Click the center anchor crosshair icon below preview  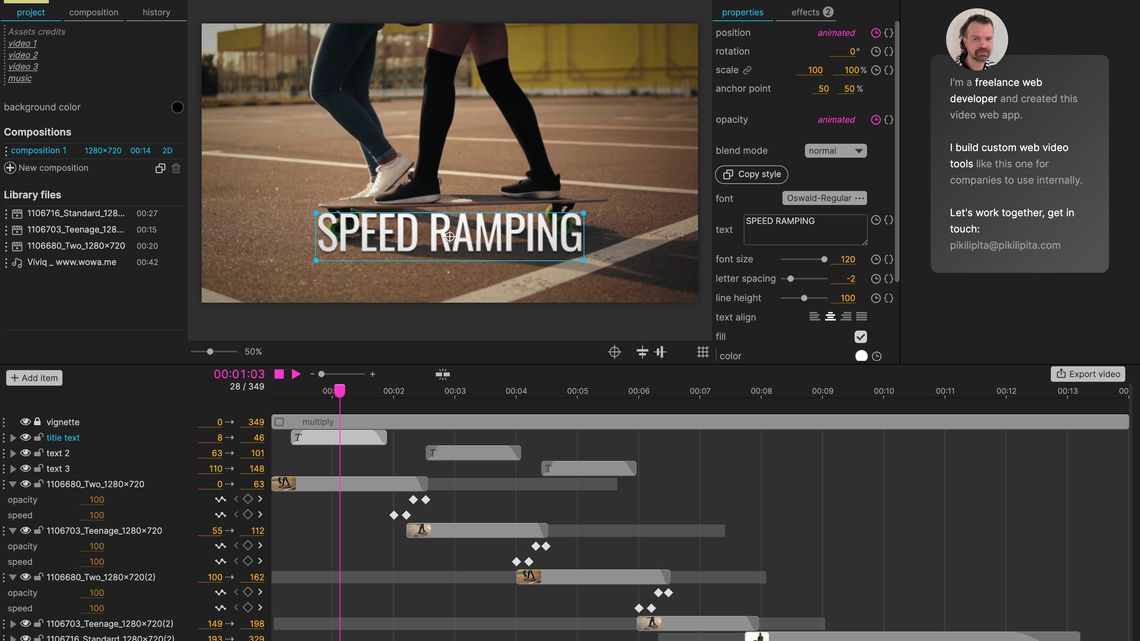click(x=614, y=352)
